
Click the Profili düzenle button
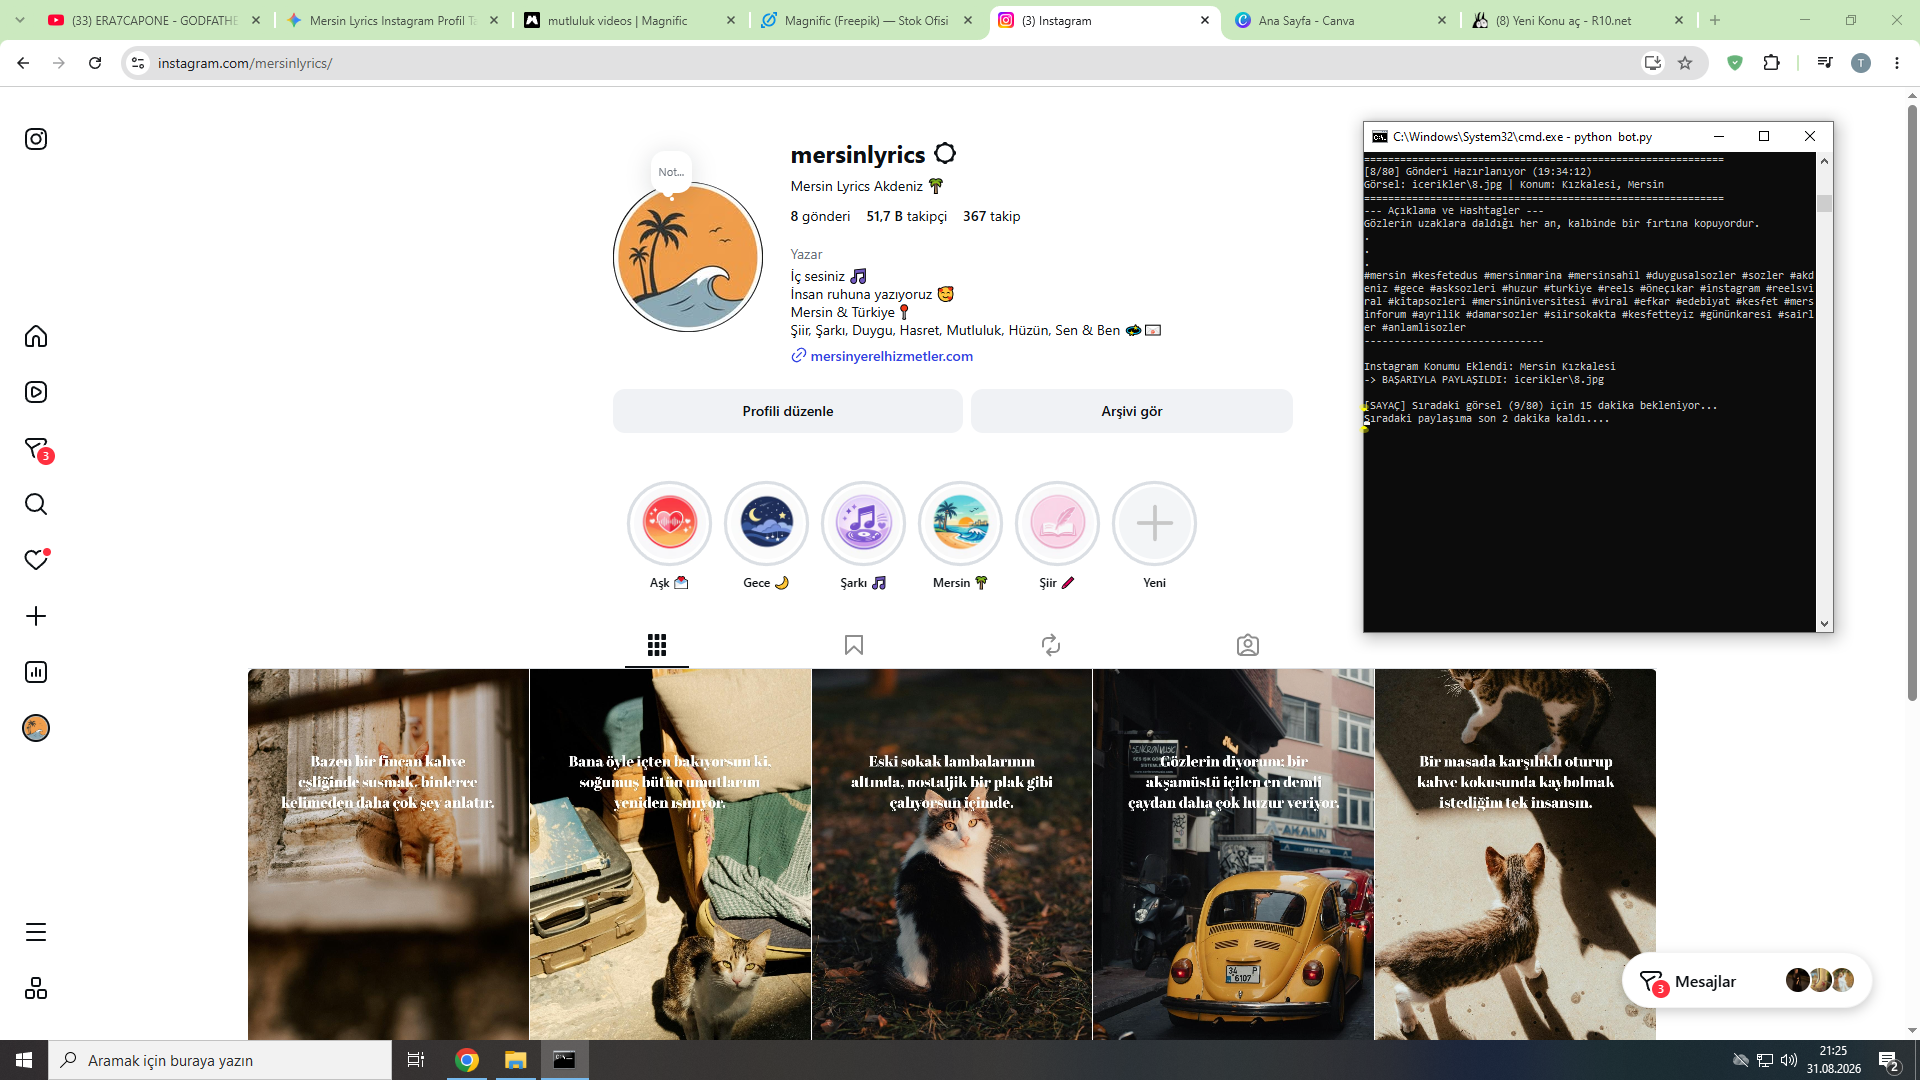[x=788, y=411]
